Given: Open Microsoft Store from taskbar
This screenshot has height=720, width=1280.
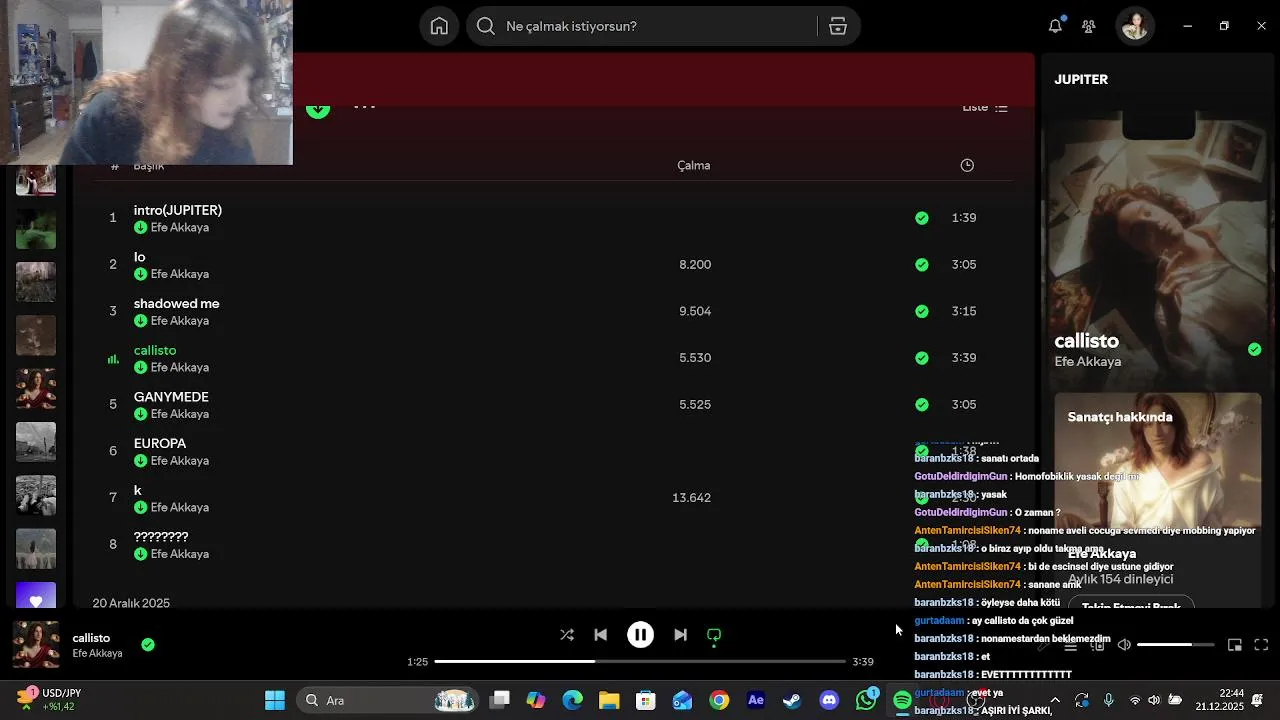Looking at the screenshot, I should 646,701.
